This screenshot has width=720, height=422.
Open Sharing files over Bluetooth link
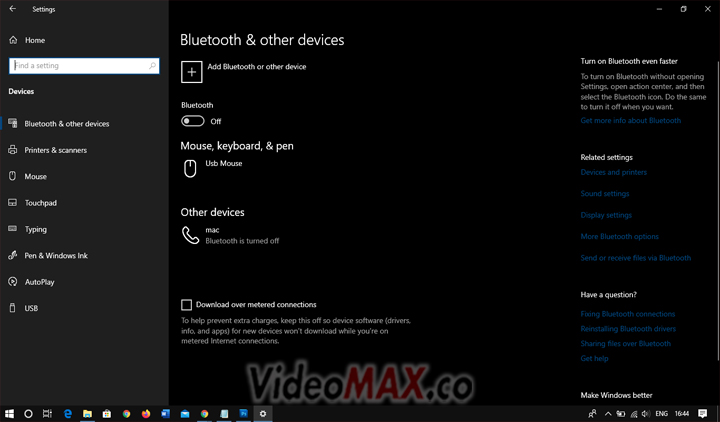[625, 343]
